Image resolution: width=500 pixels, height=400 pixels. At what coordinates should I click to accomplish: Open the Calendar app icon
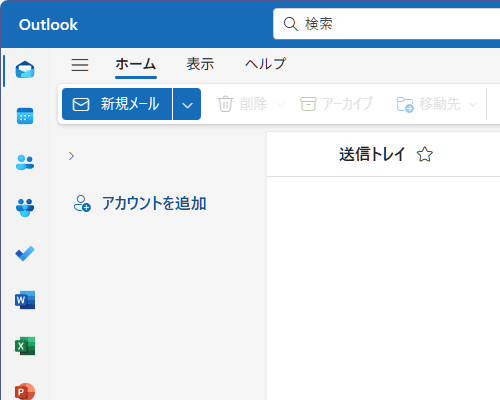pos(25,116)
